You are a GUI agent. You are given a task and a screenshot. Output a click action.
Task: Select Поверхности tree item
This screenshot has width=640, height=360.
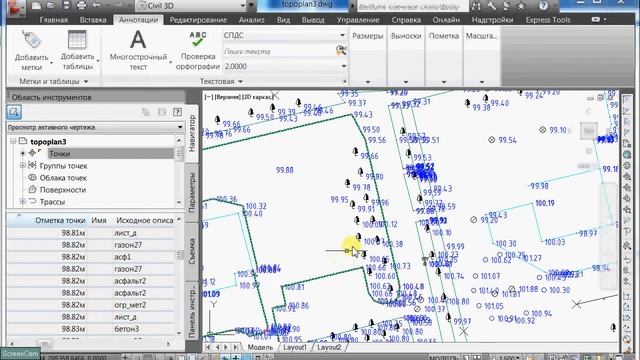tap(62, 190)
